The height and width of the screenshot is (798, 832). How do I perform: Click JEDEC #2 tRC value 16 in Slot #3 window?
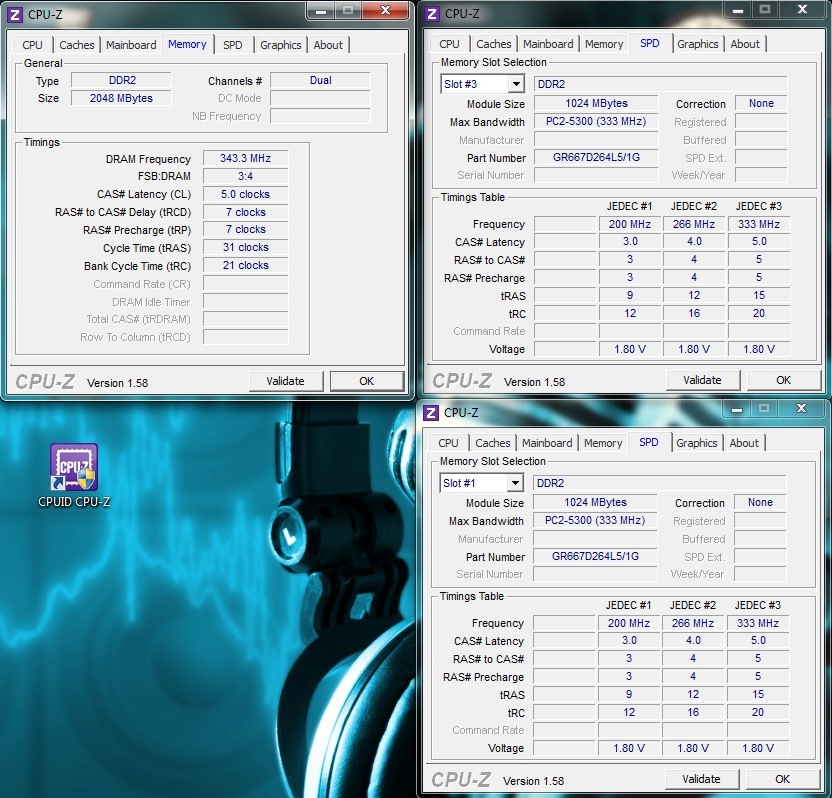pyautogui.click(x=694, y=313)
